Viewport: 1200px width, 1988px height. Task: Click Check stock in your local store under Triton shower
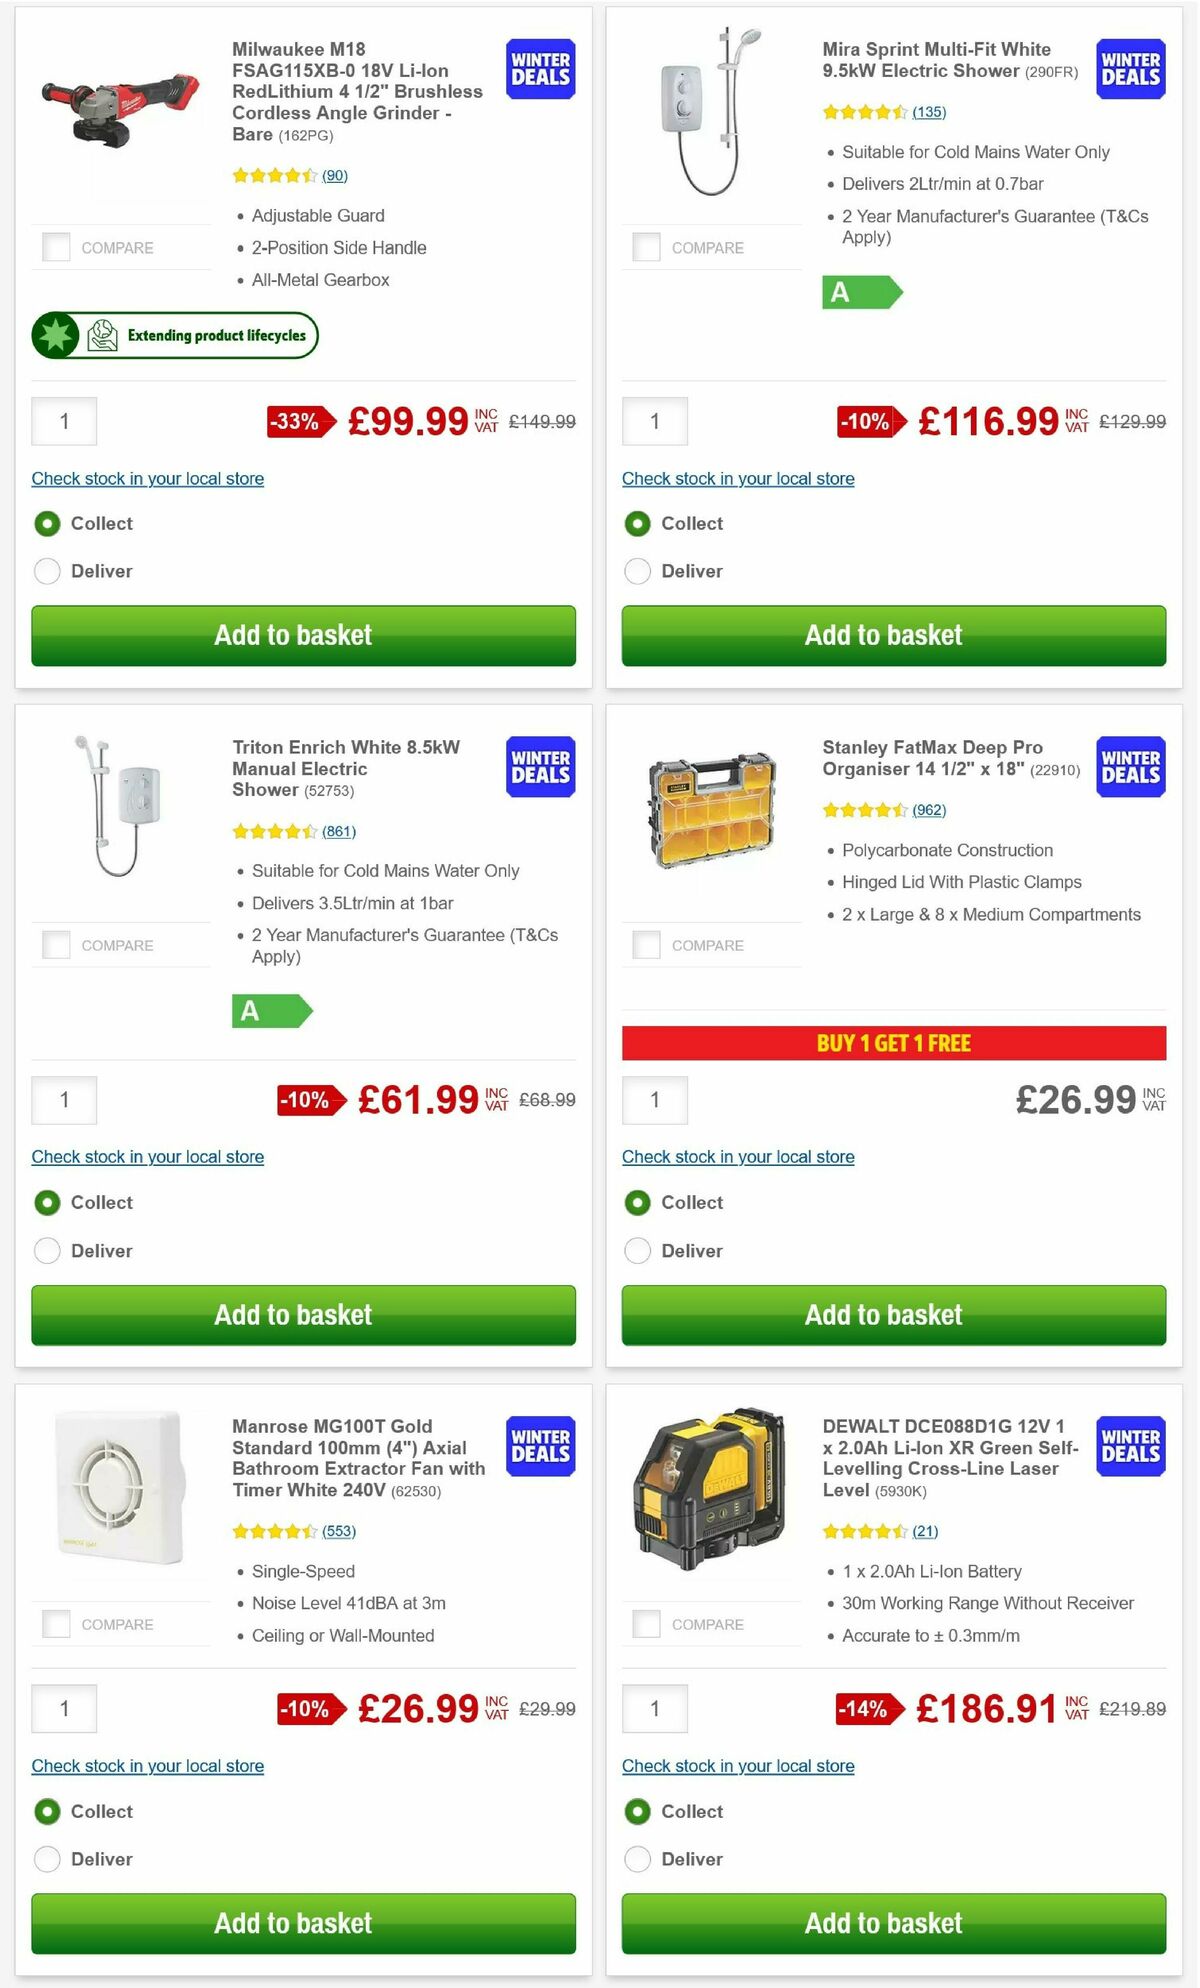[147, 1156]
